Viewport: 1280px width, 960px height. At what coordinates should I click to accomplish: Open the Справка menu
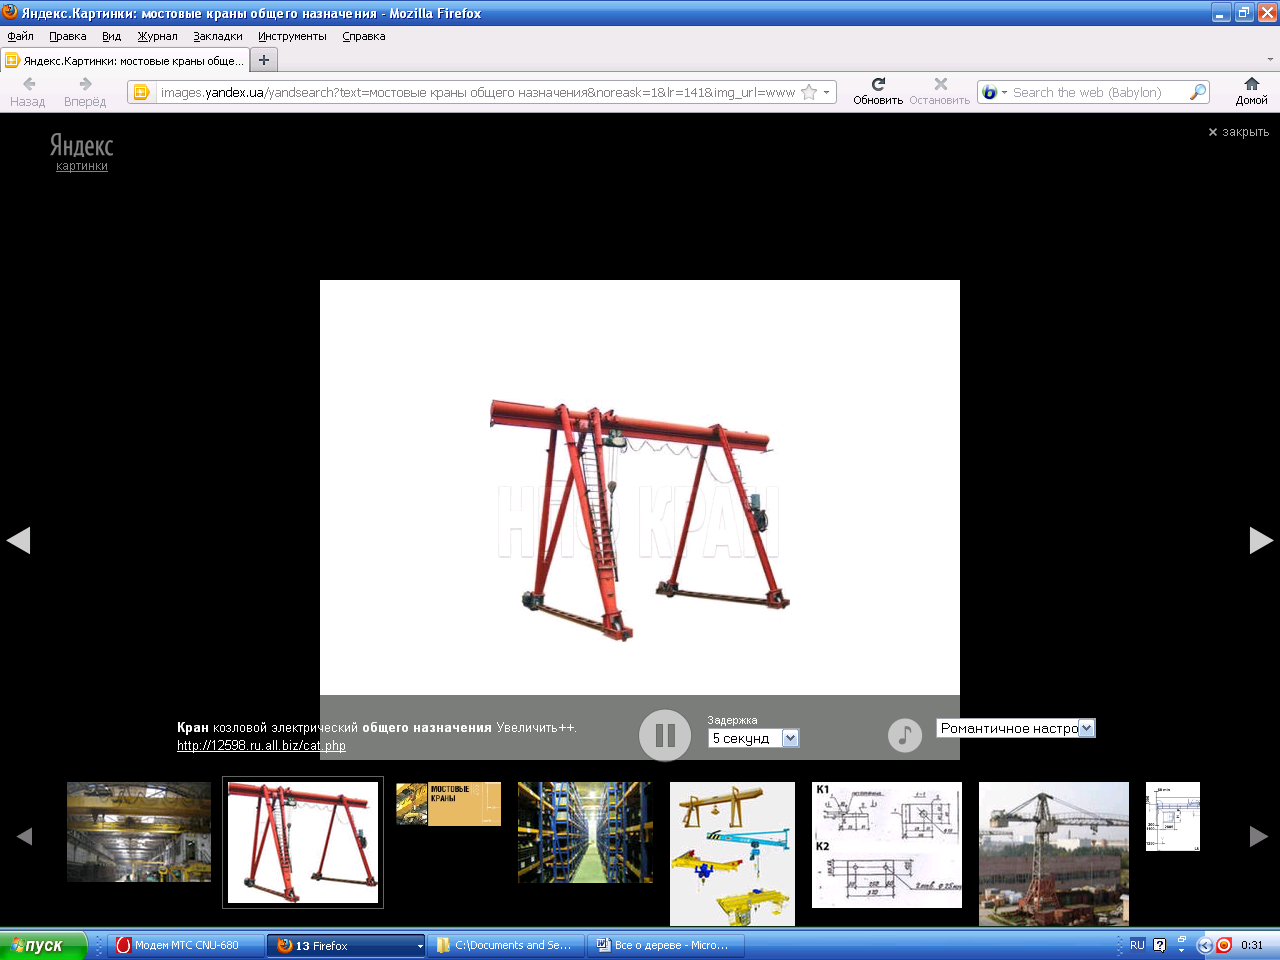pos(364,36)
